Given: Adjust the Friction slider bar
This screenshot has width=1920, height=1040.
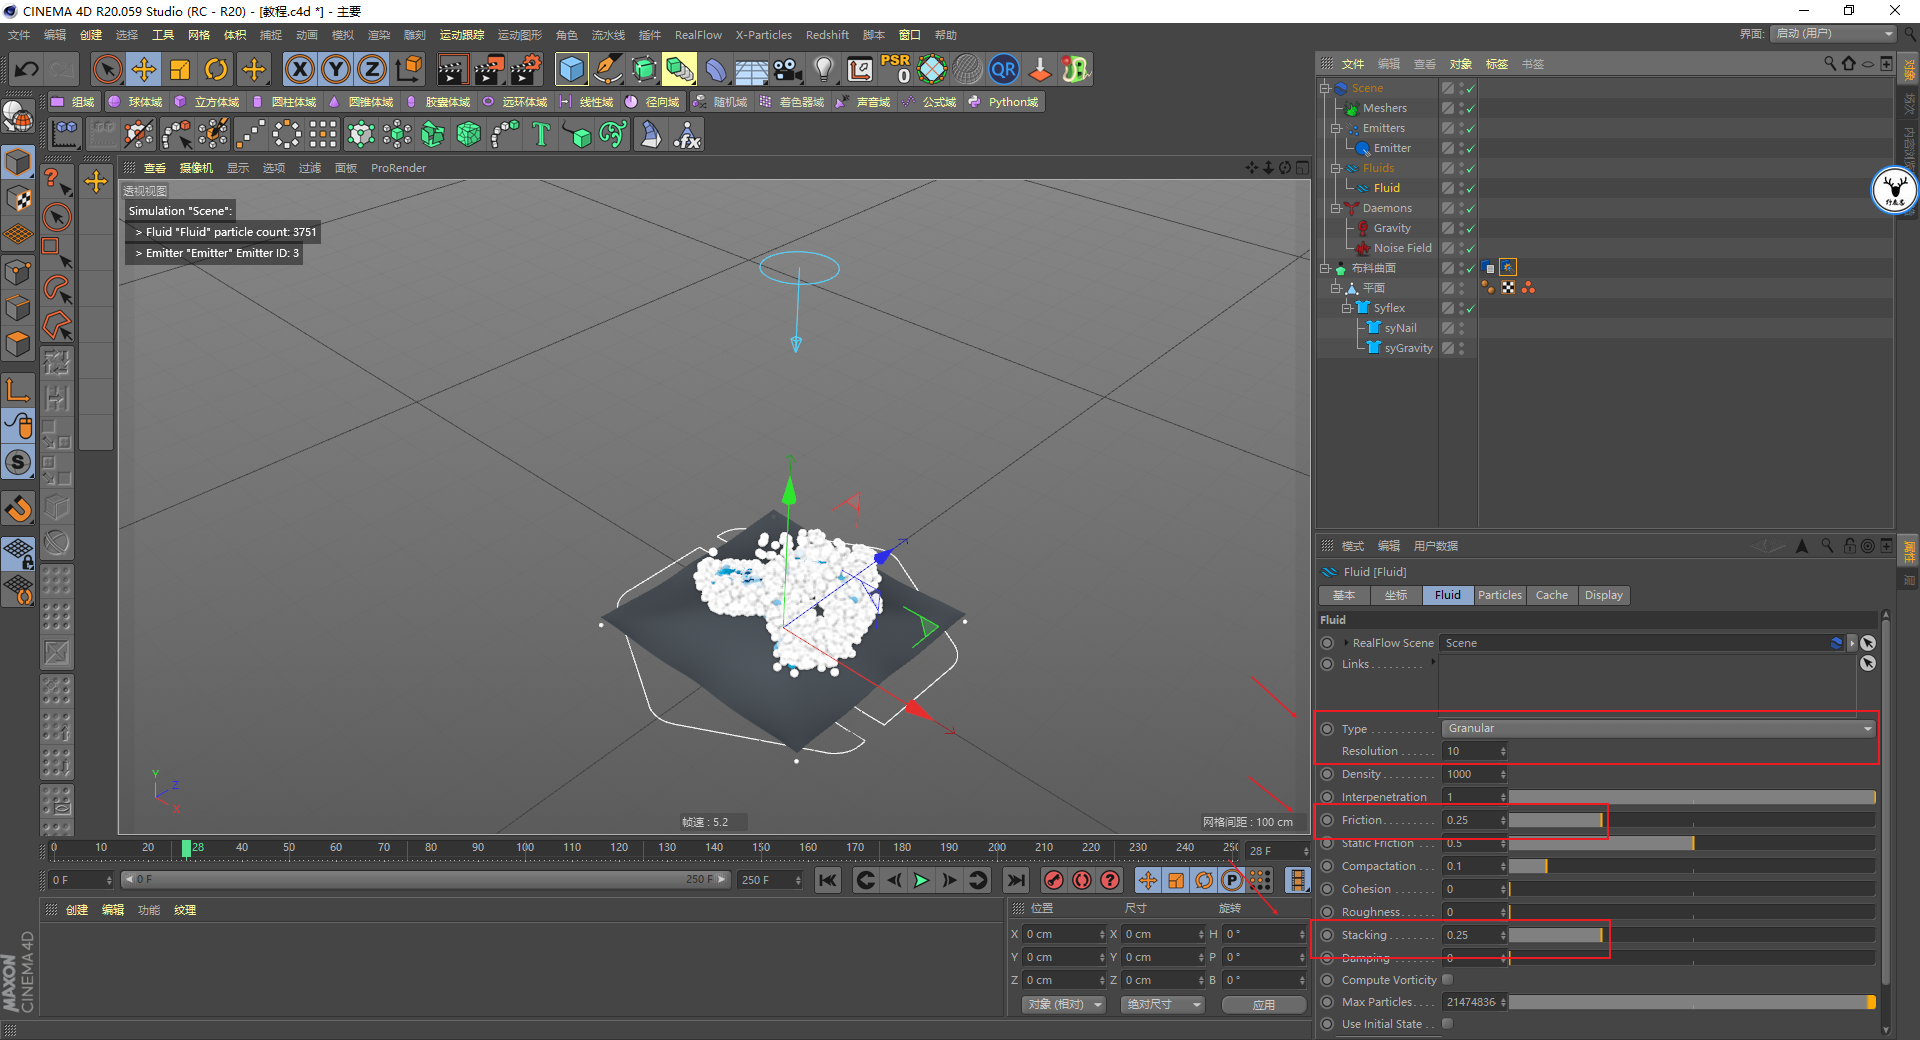Looking at the screenshot, I should (x=1692, y=820).
